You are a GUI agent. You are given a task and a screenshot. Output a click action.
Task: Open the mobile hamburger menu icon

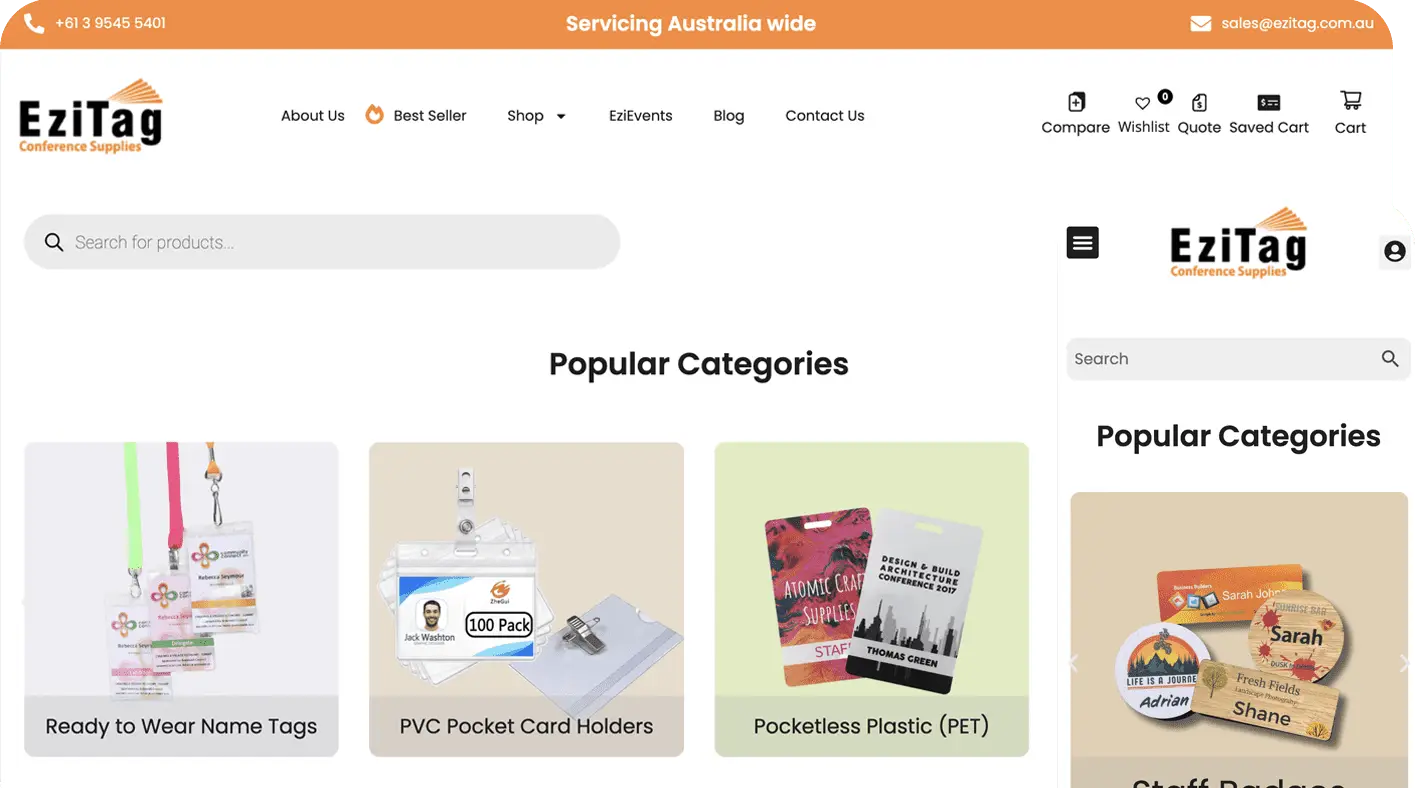[1083, 242]
